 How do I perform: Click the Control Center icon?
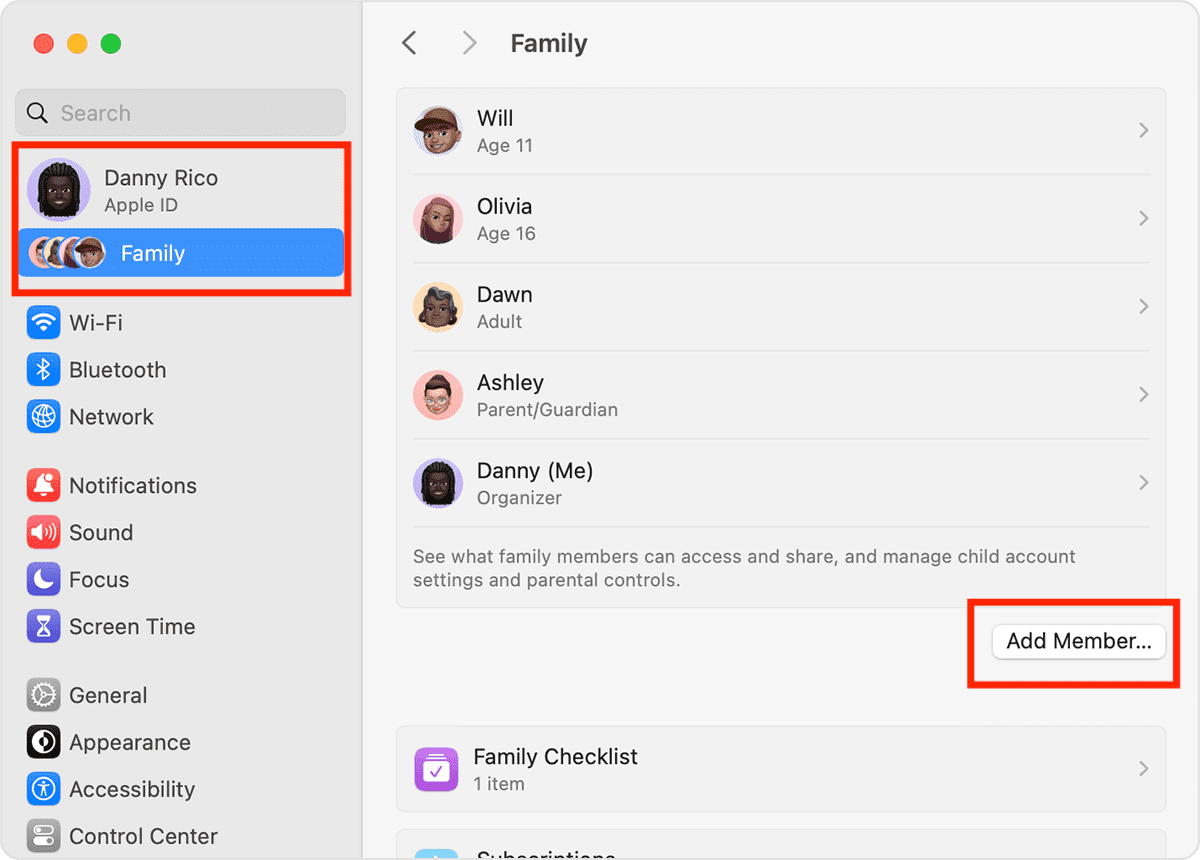tap(43, 836)
